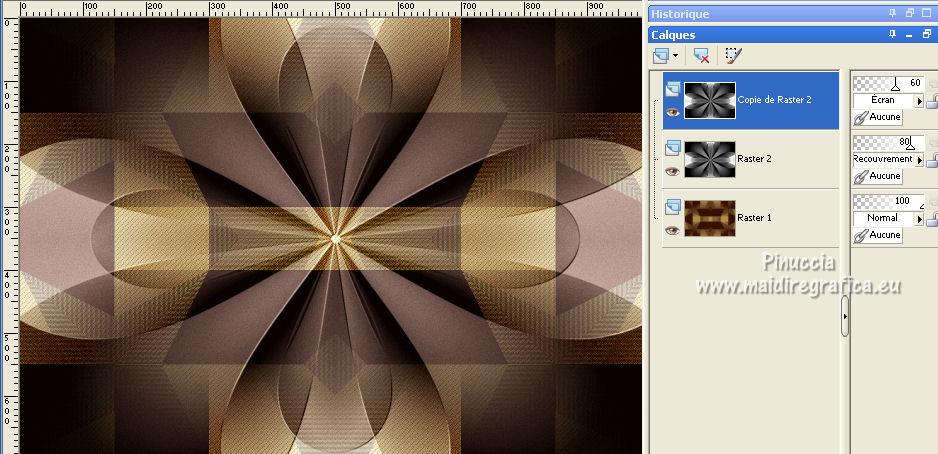
Task: Pin the Historique panel
Action: tap(893, 13)
